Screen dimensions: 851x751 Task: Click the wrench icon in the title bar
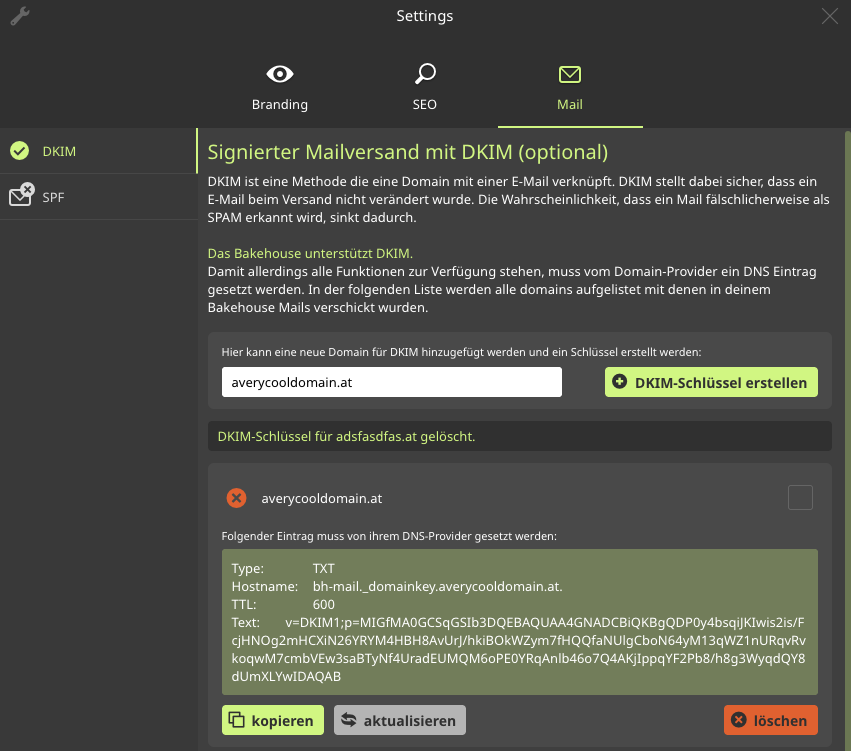point(19,16)
